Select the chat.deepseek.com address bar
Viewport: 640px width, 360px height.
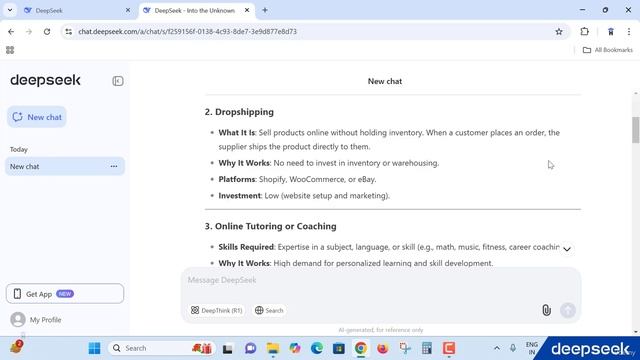pos(314,31)
